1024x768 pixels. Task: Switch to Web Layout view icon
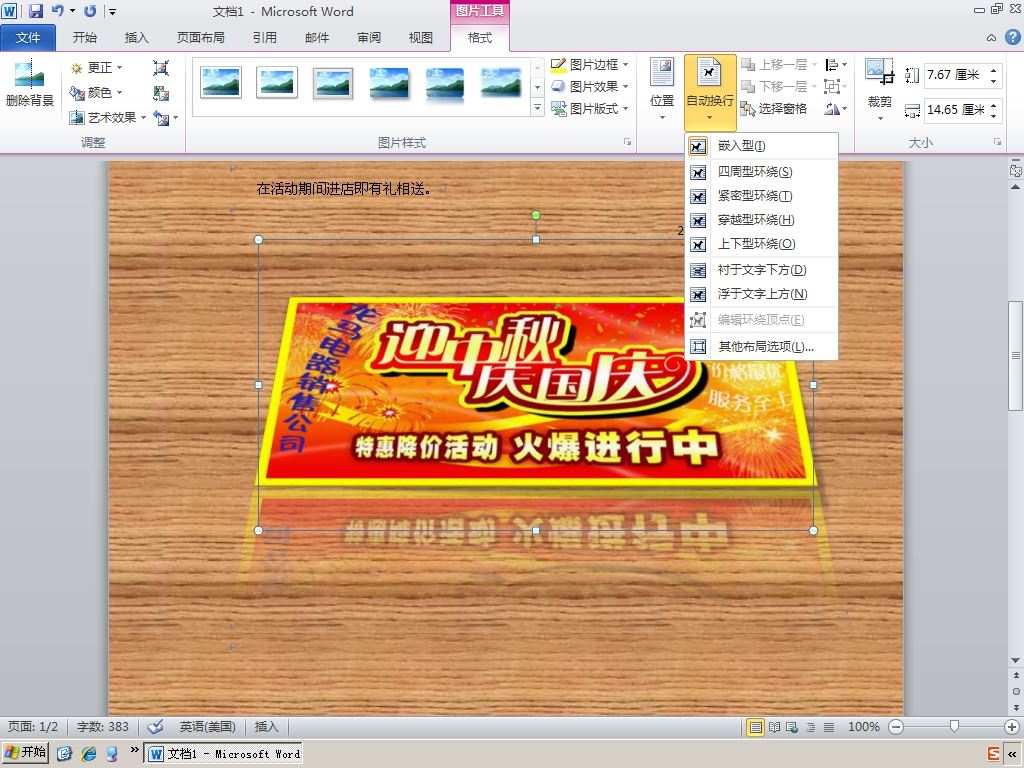(792, 727)
